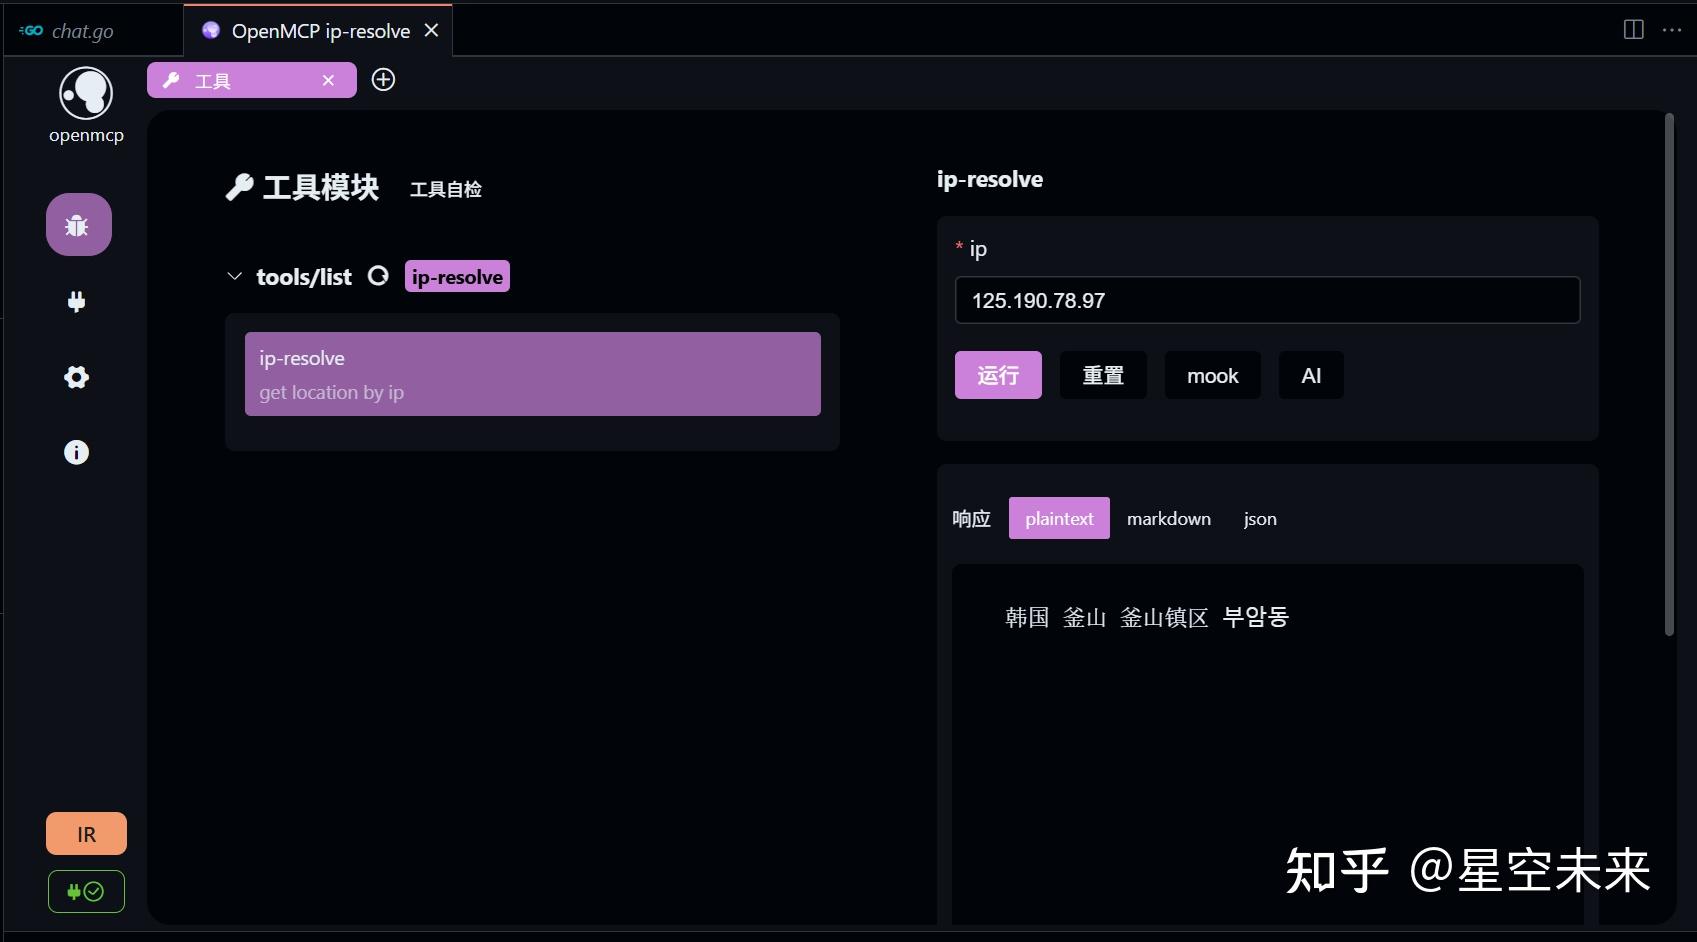This screenshot has width=1697, height=942.
Task: Click the info icon in the sidebar
Action: click(75, 452)
